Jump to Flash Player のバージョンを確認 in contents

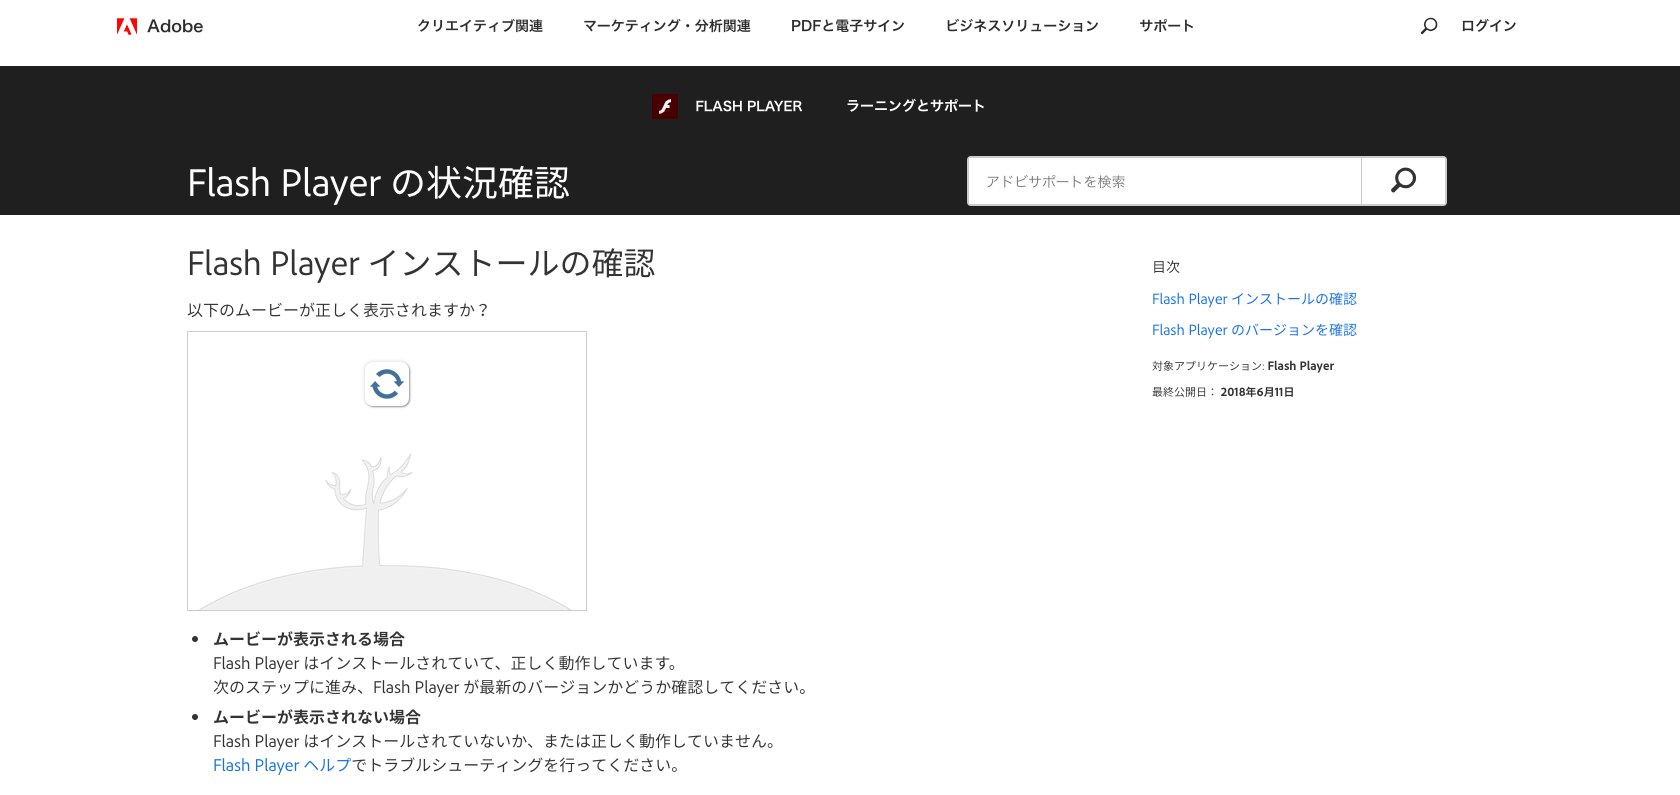pyautogui.click(x=1254, y=330)
